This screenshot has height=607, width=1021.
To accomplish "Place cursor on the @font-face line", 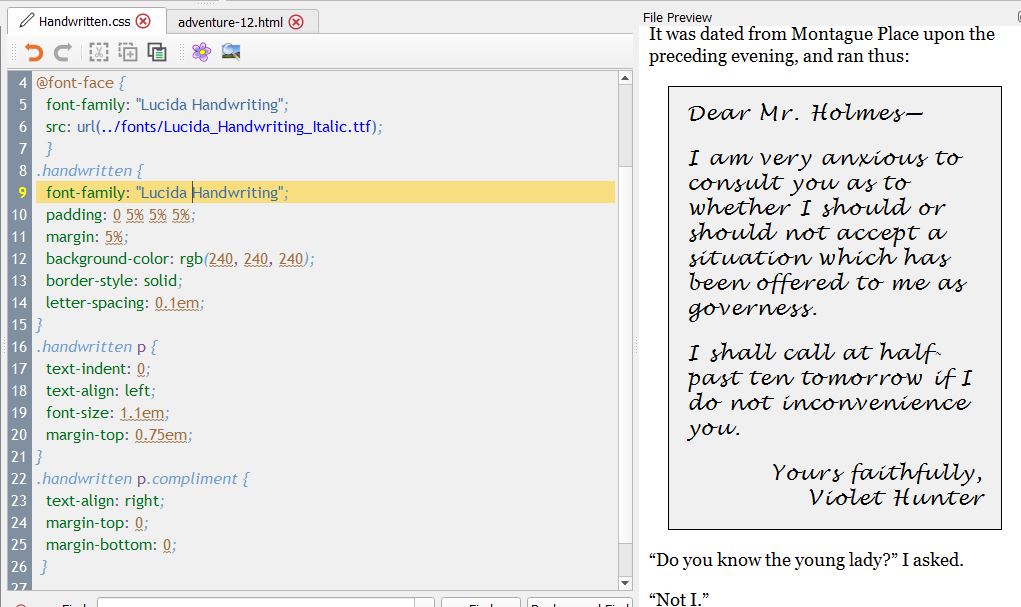I will (x=80, y=83).
